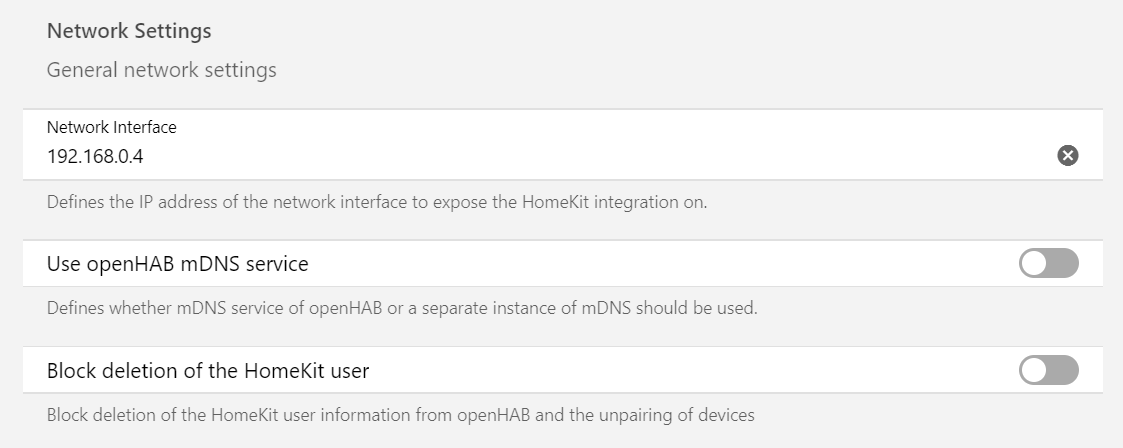
Task: Clear the Network Interface field value
Action: click(1068, 155)
